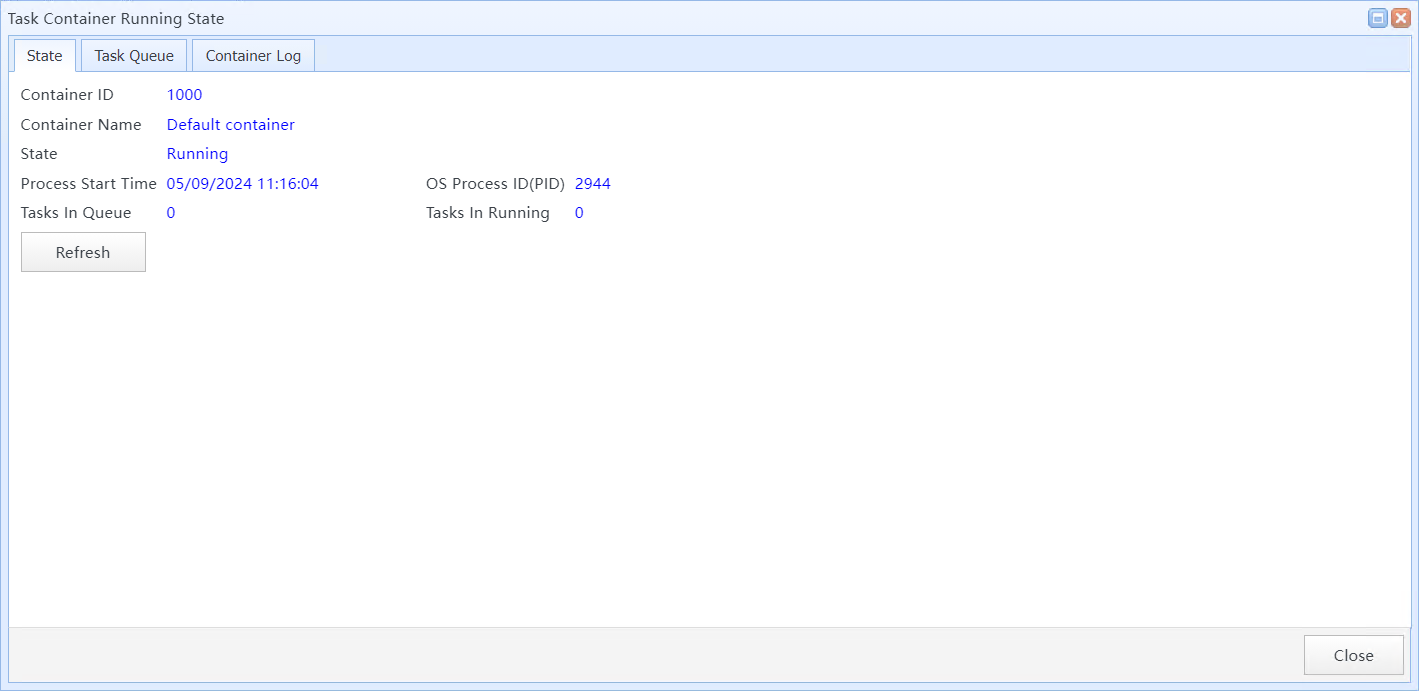Click the process start time 05/09/2024 11:16:04
Screen dimensions: 1419x691
click(x=242, y=184)
